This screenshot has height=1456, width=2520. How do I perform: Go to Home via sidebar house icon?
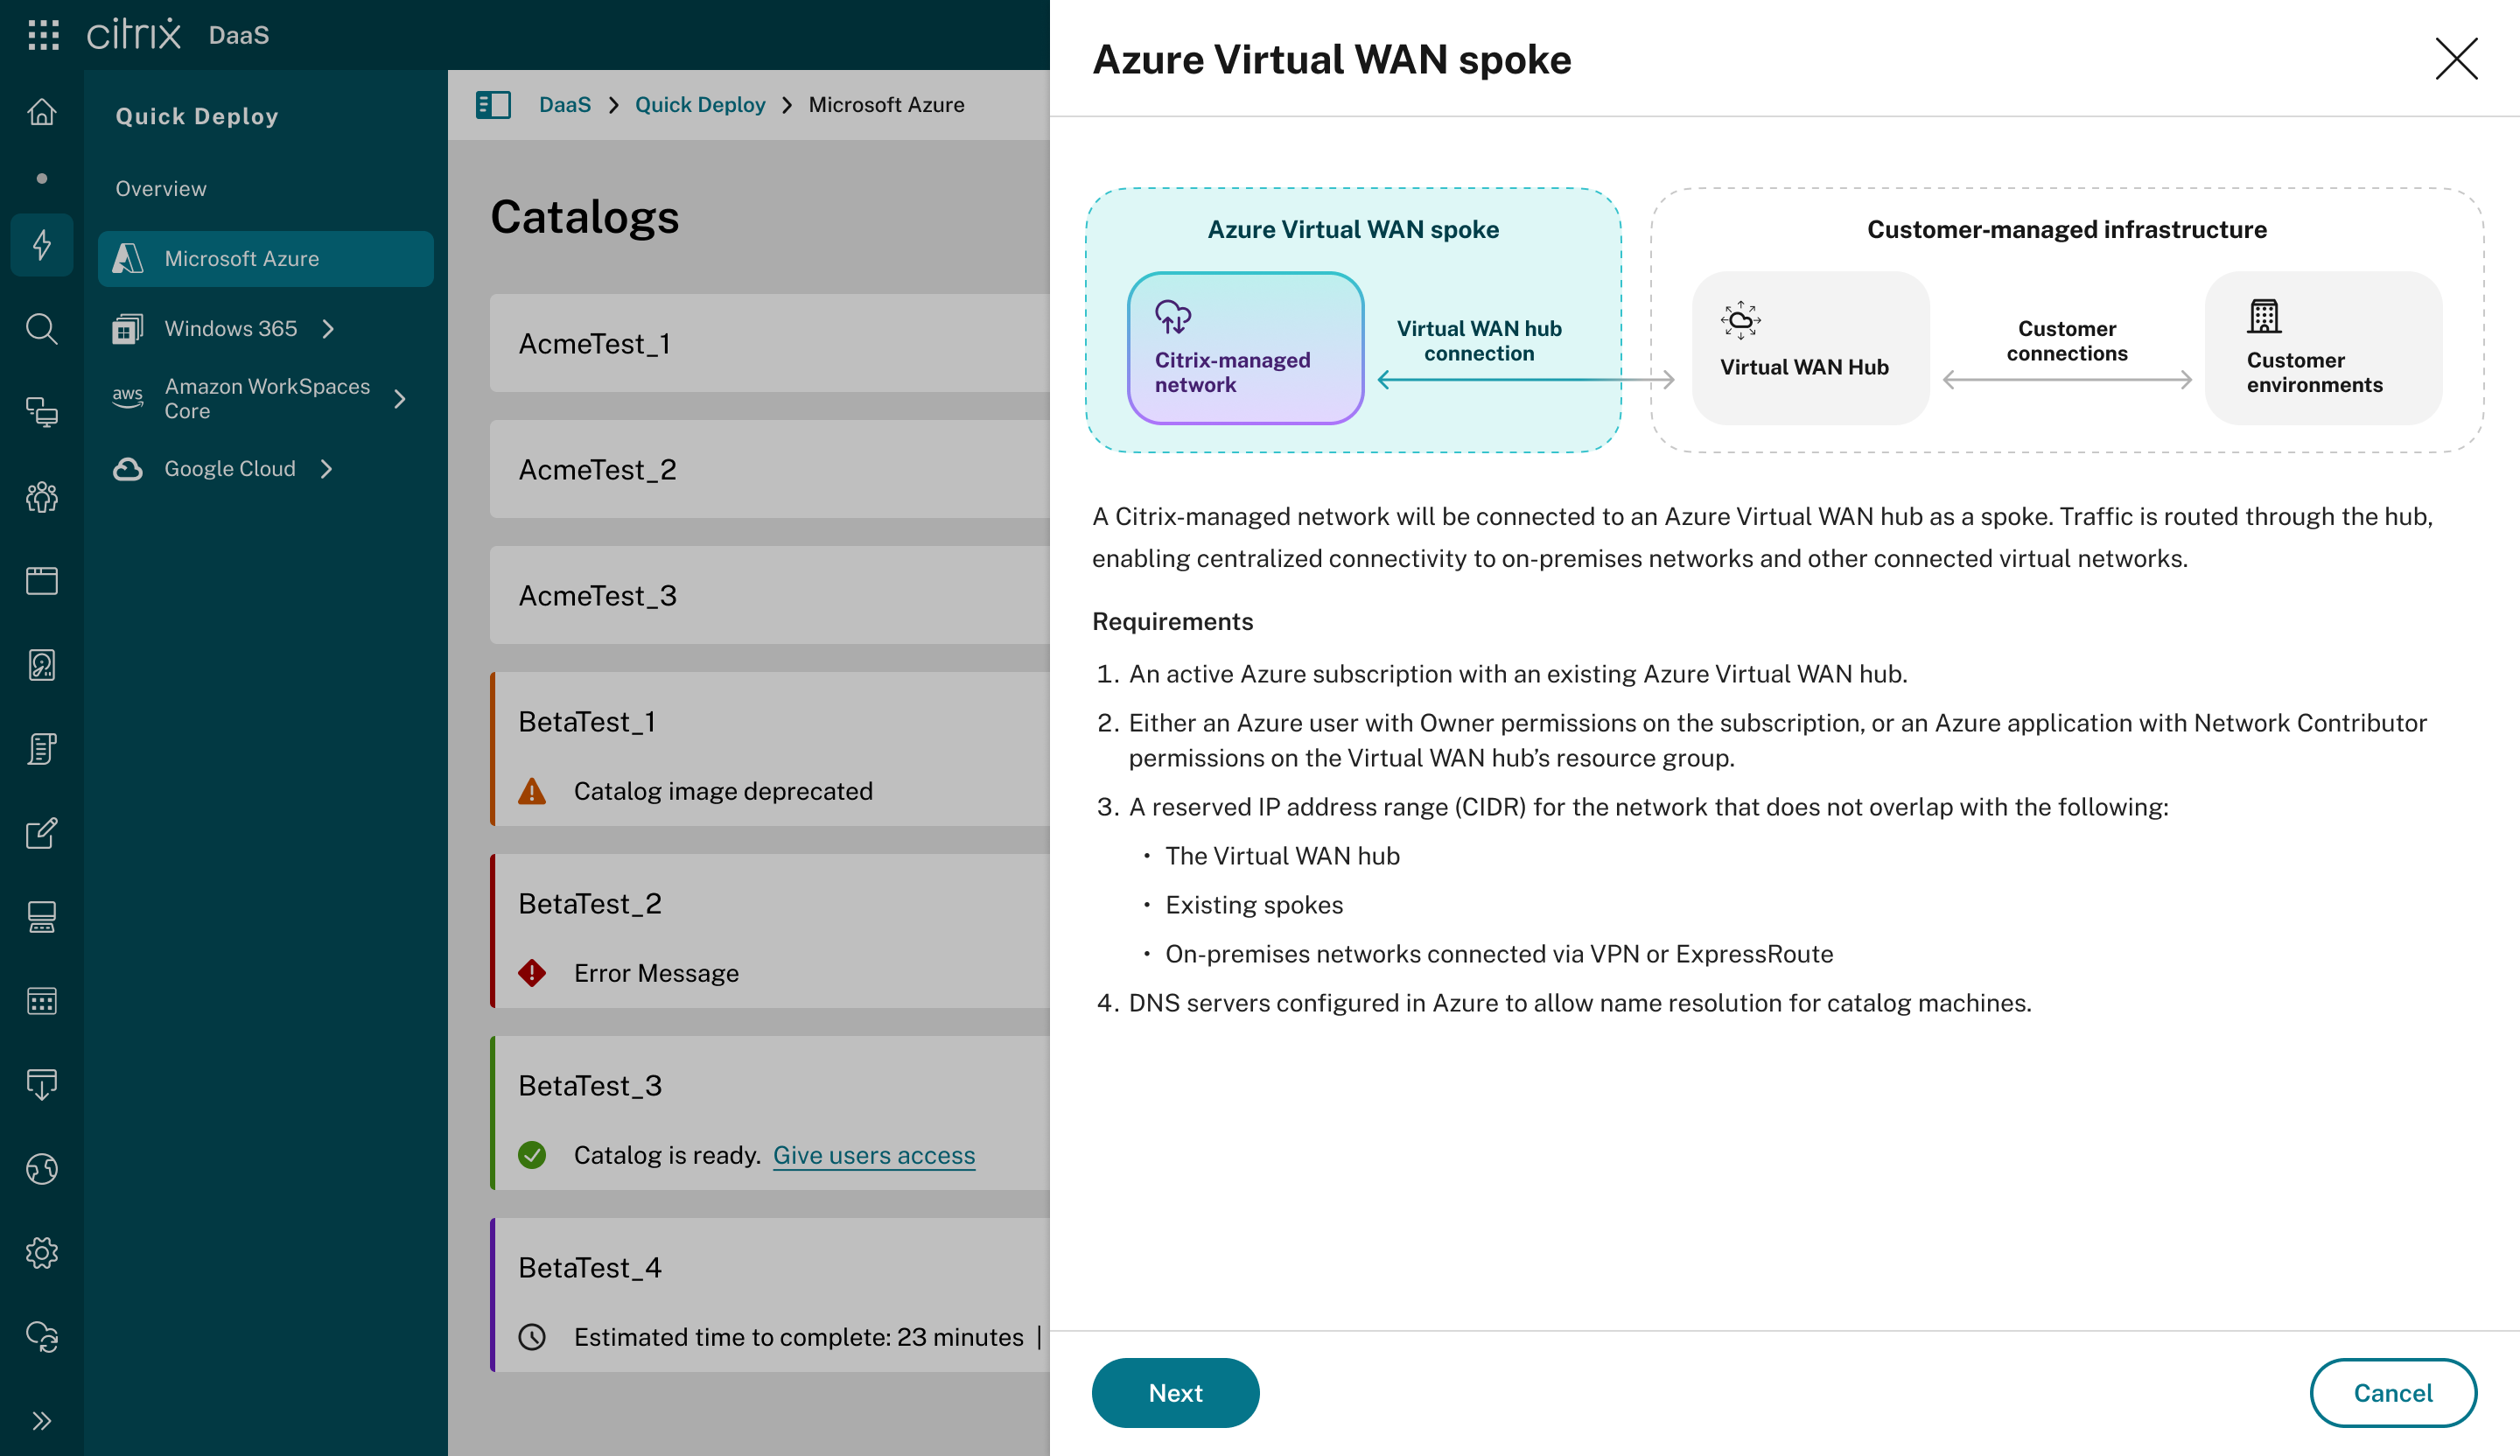[x=42, y=111]
